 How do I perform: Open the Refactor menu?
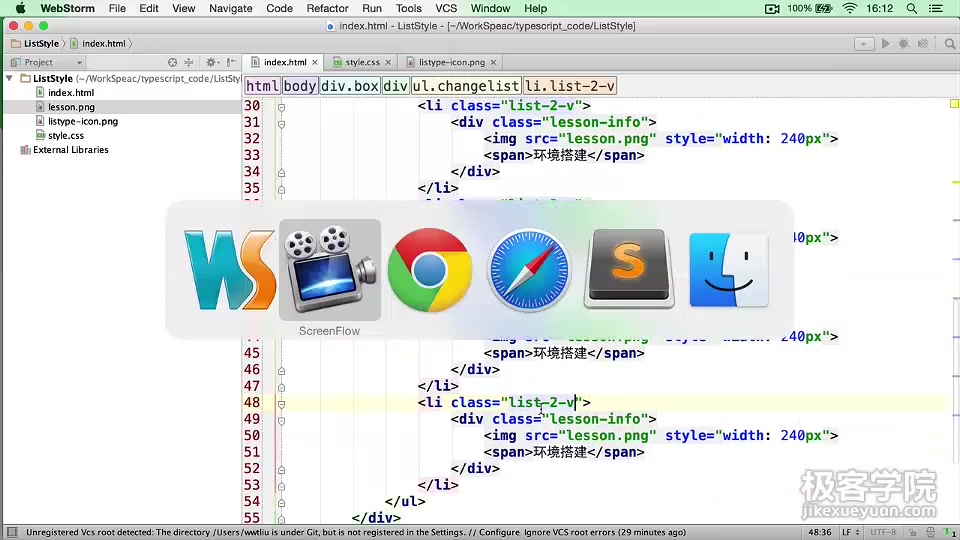328,9
